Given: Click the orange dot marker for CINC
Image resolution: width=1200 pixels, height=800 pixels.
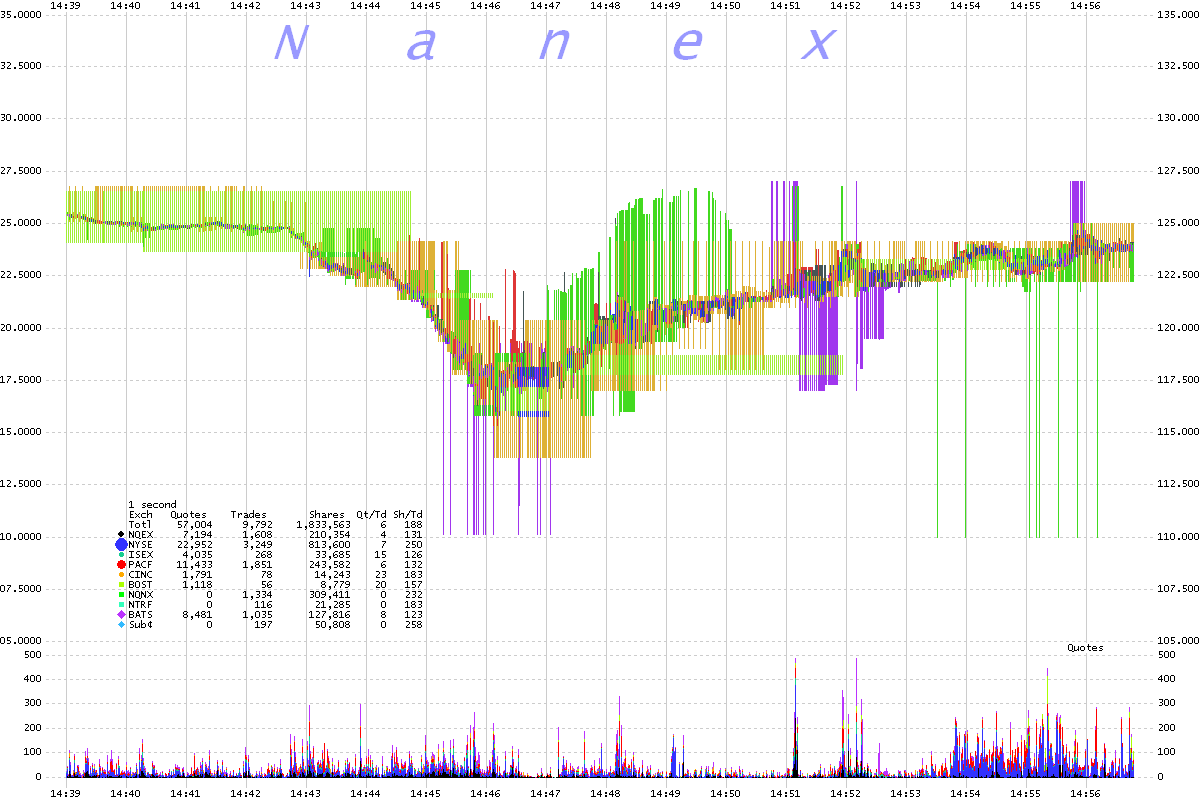Looking at the screenshot, I should coord(121,574).
